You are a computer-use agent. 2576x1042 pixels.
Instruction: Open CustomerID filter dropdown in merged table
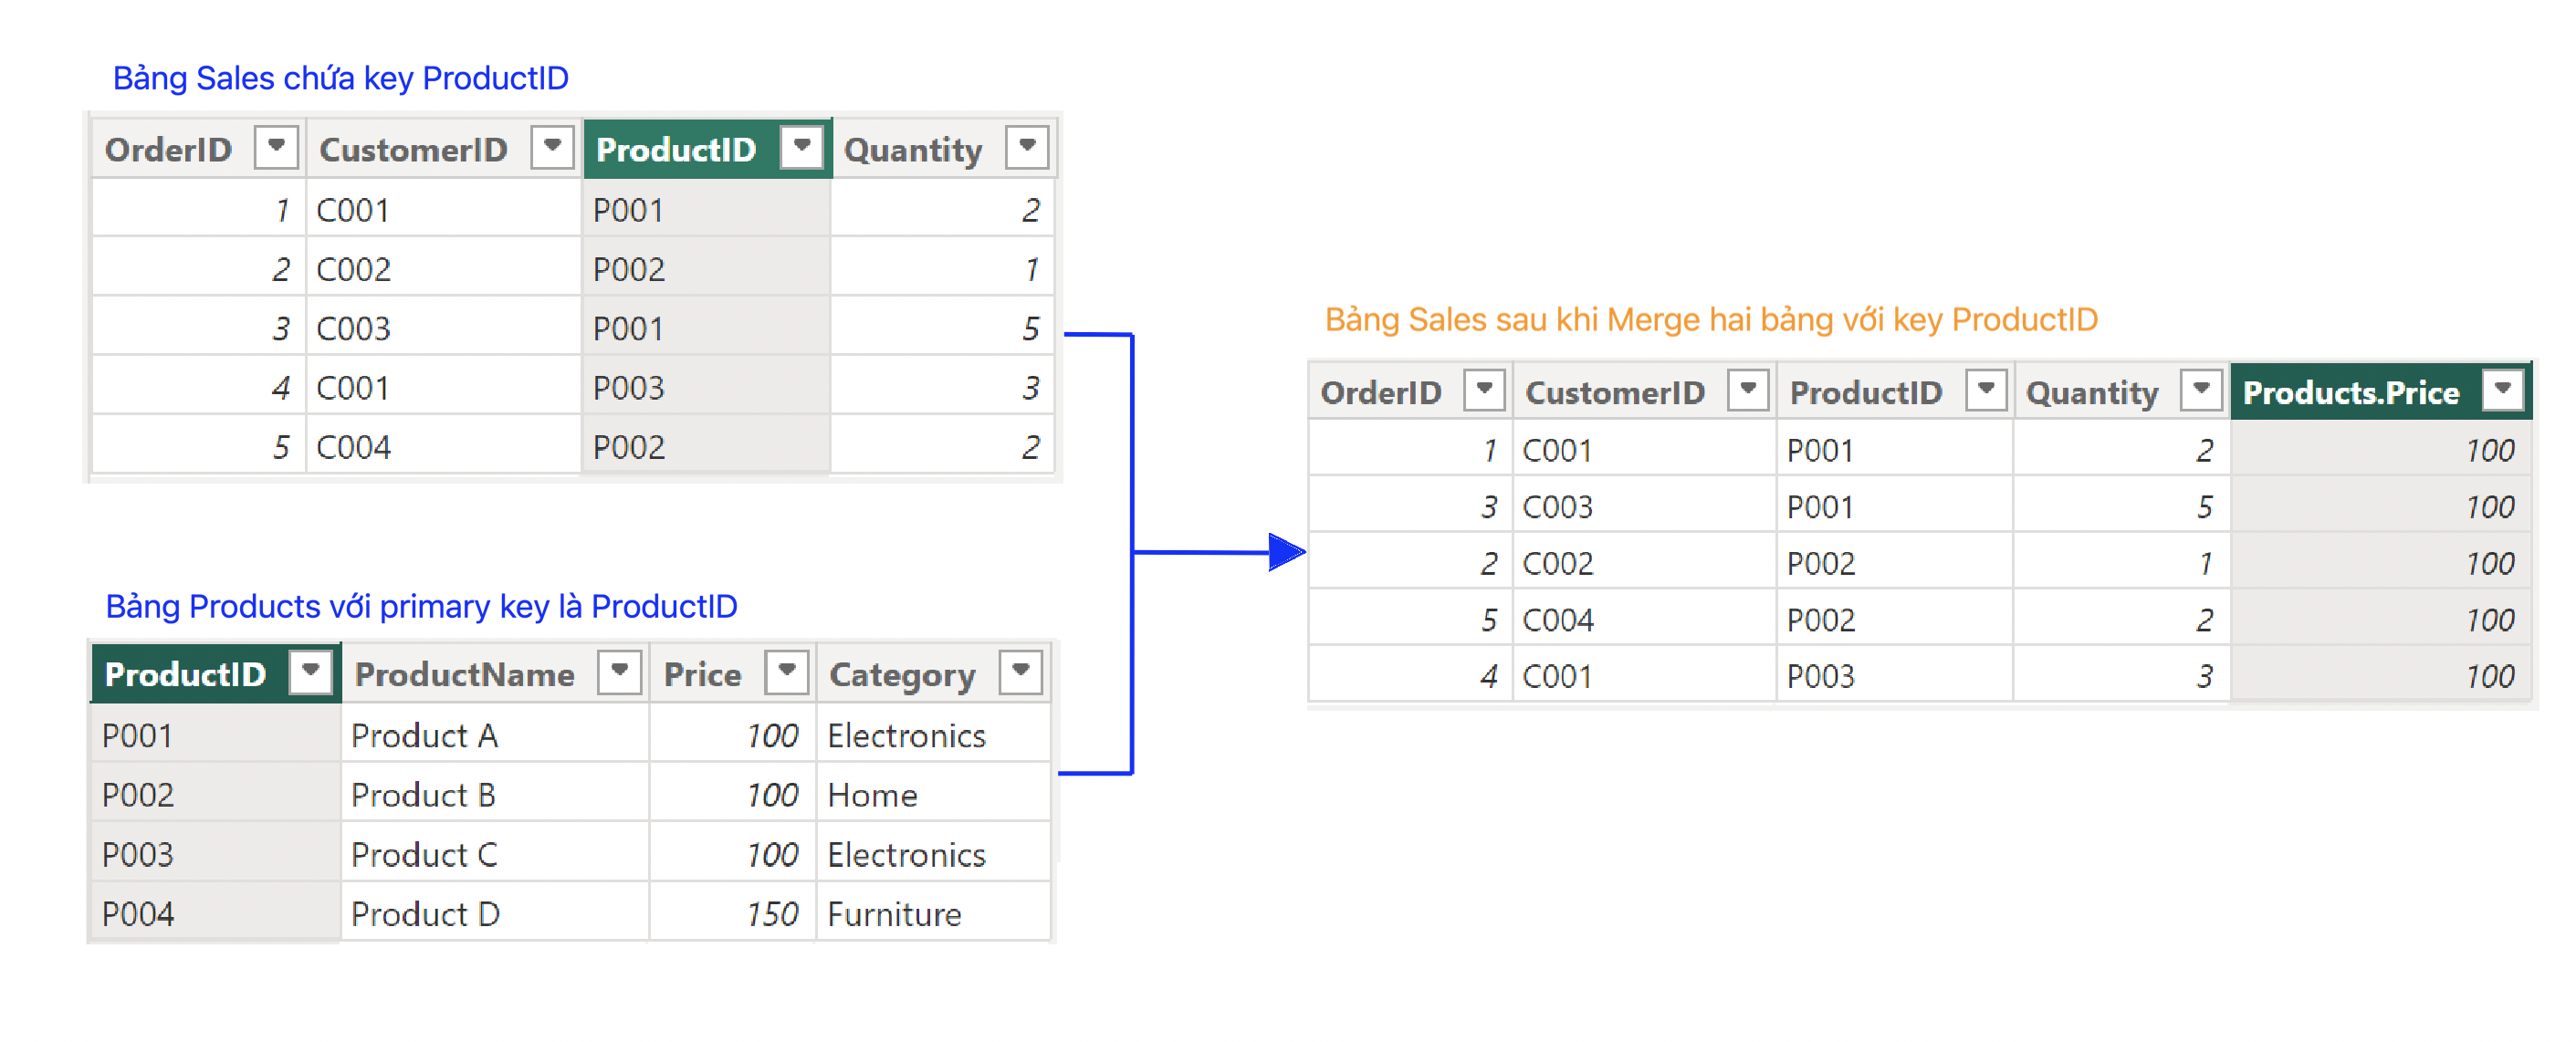click(x=1748, y=389)
